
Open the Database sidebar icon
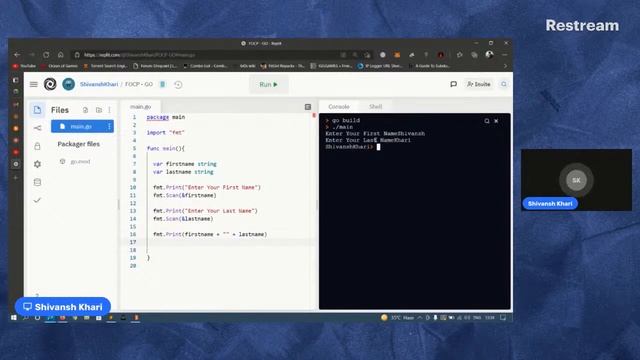click(x=37, y=182)
